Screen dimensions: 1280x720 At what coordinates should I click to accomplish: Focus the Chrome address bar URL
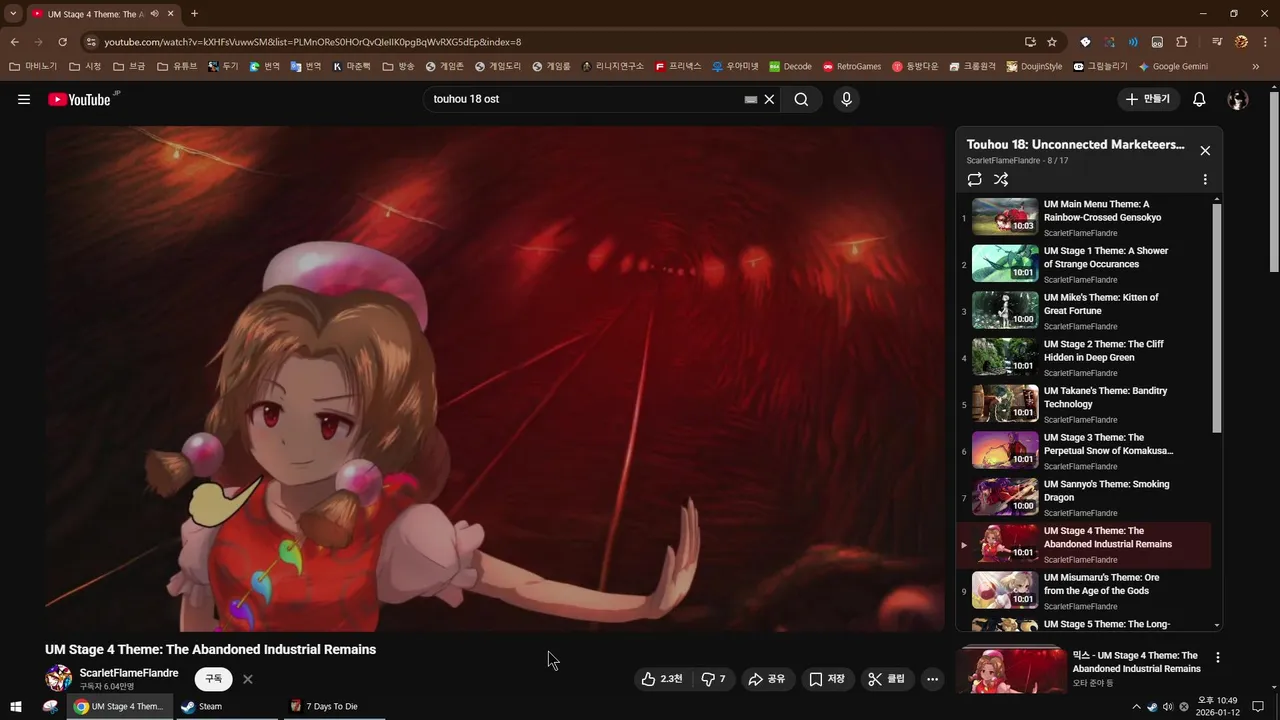click(x=312, y=42)
